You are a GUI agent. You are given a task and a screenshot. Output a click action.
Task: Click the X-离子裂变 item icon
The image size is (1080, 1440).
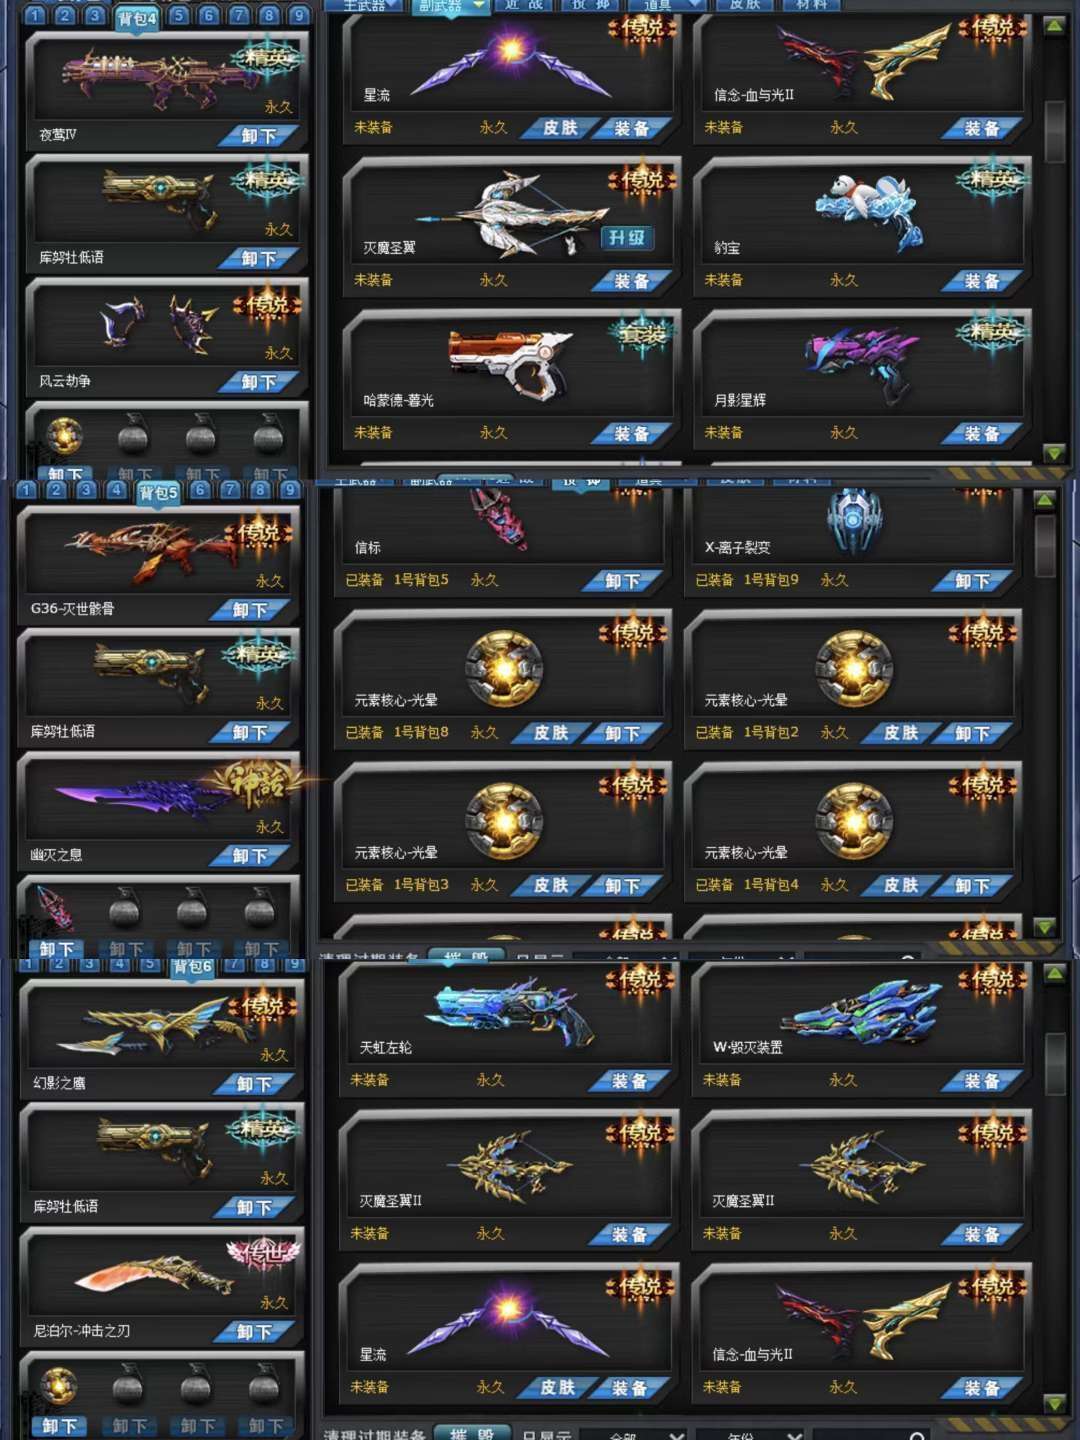pyautogui.click(x=853, y=519)
